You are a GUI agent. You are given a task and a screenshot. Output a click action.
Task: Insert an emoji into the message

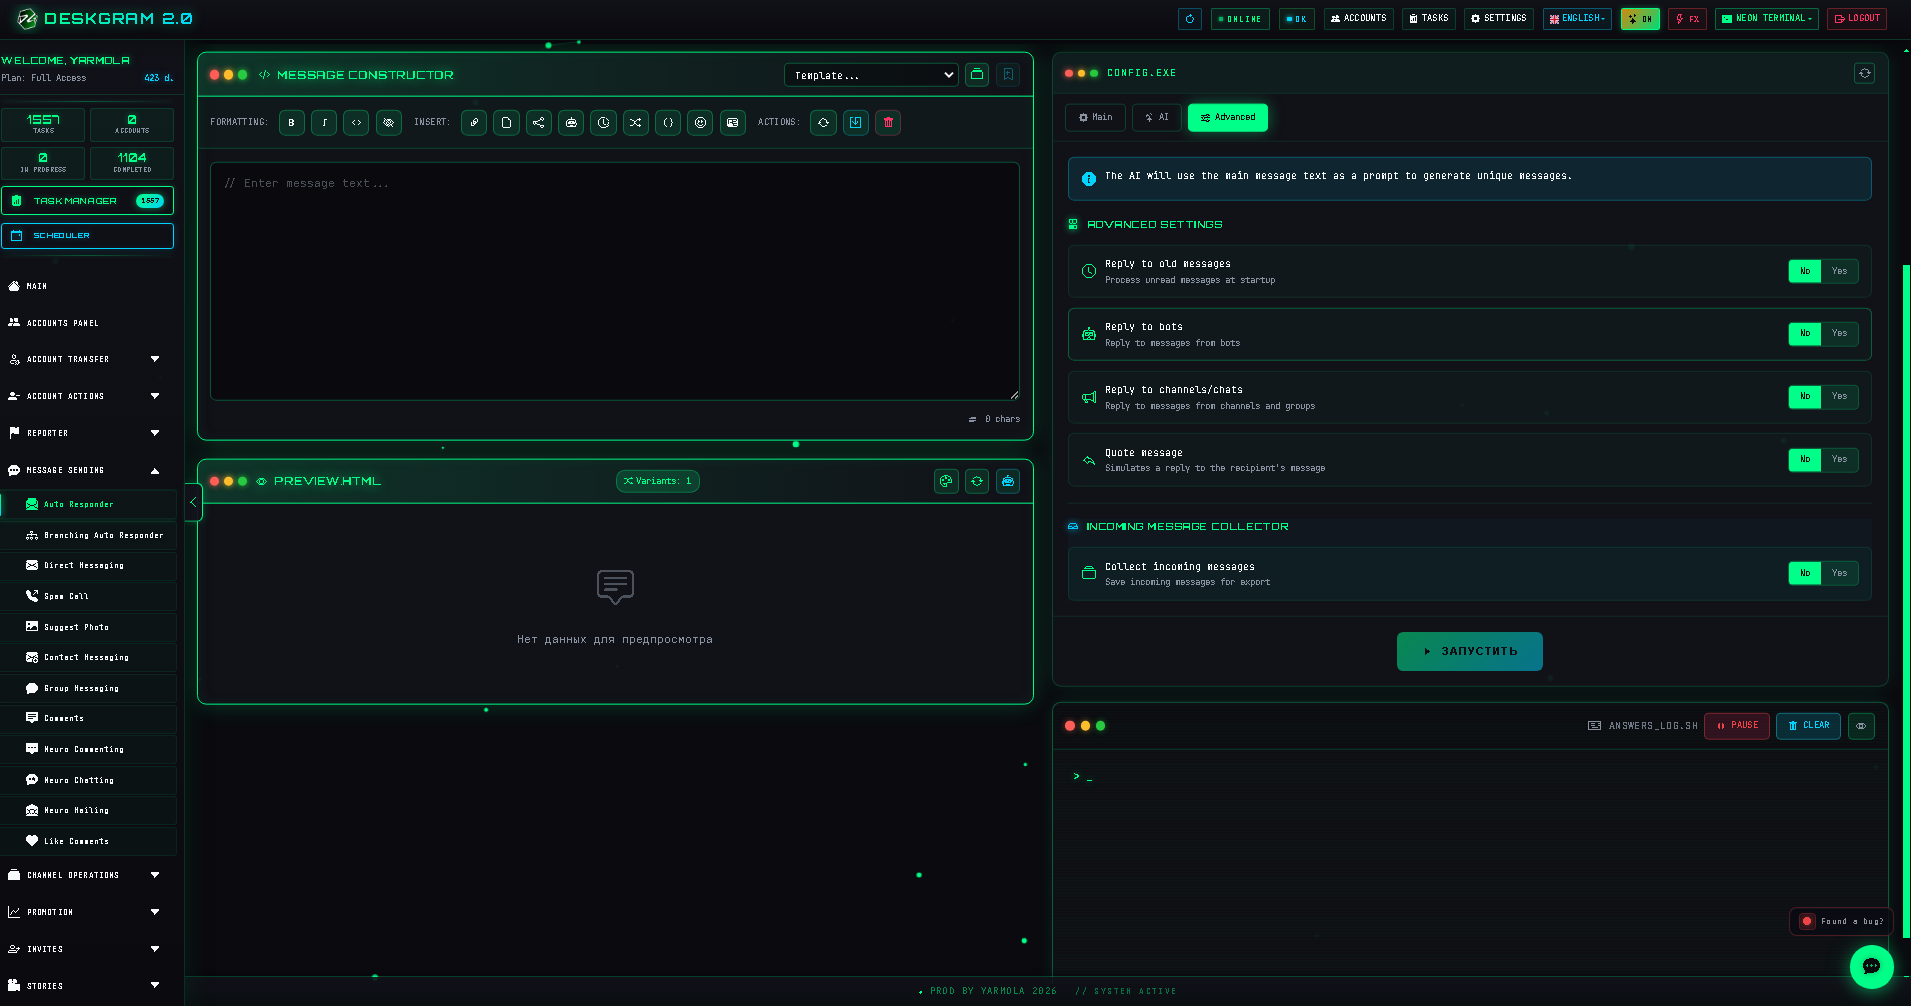[700, 122]
